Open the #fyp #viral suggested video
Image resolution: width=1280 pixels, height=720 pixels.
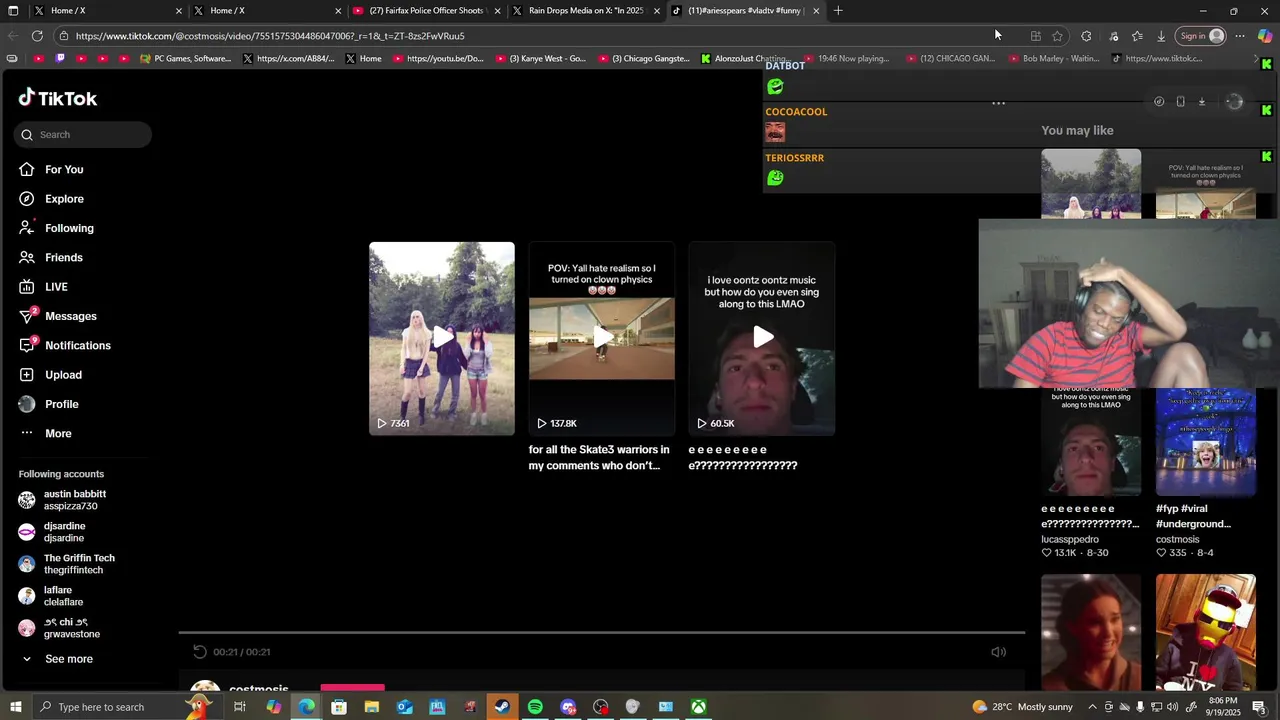1205,442
